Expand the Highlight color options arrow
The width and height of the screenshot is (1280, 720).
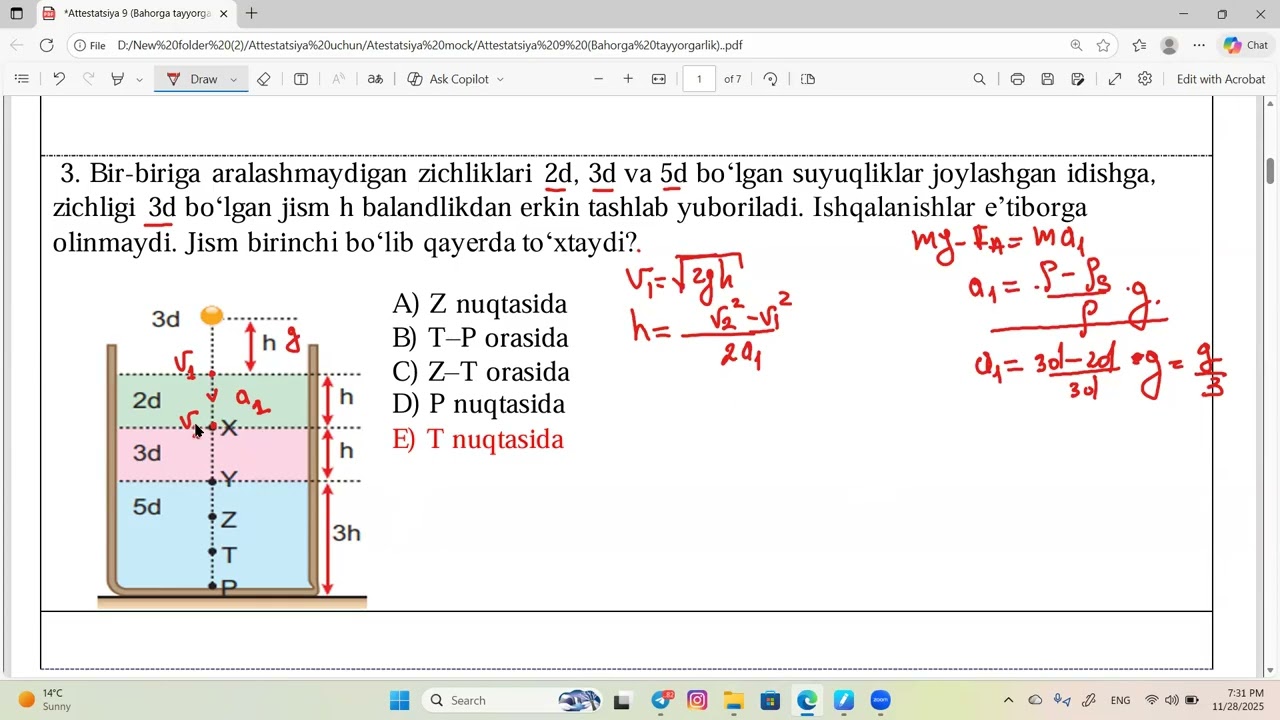point(139,79)
